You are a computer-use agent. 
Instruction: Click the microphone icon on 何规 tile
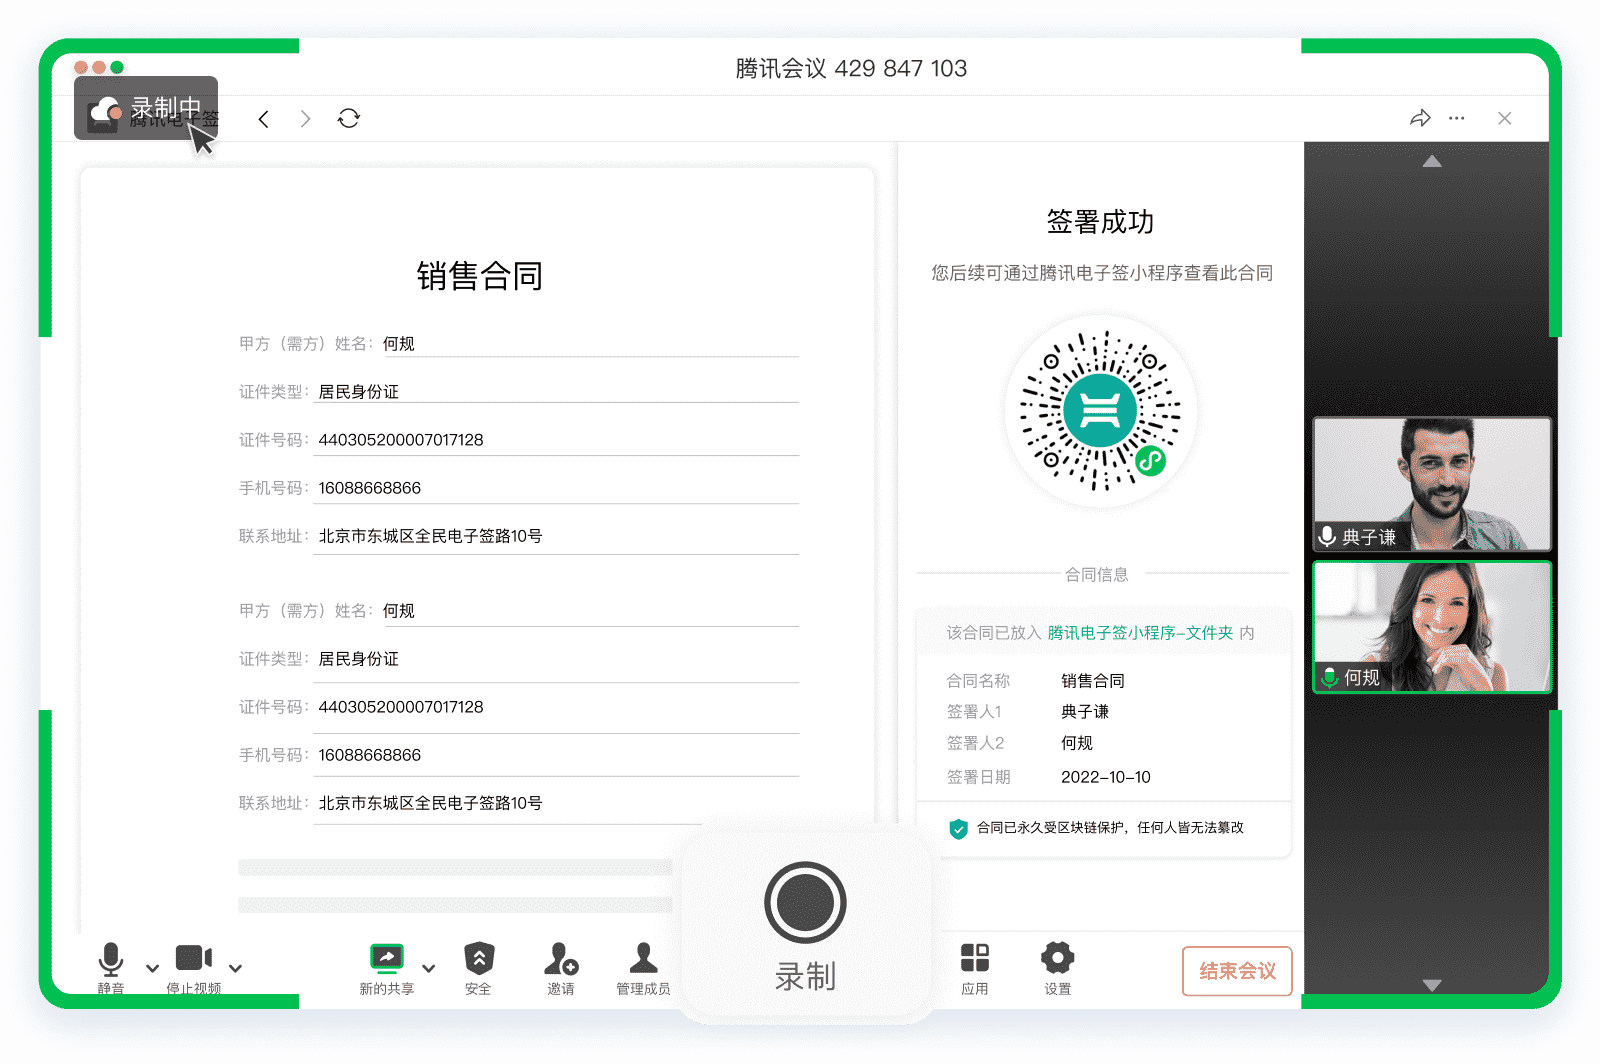point(1329,678)
